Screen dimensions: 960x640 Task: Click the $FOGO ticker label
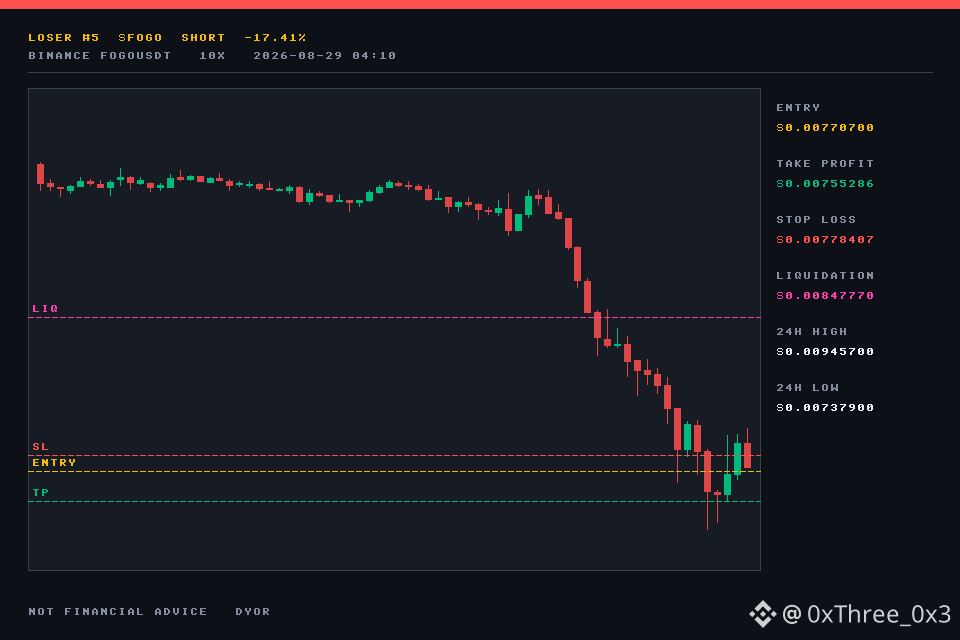click(x=140, y=38)
